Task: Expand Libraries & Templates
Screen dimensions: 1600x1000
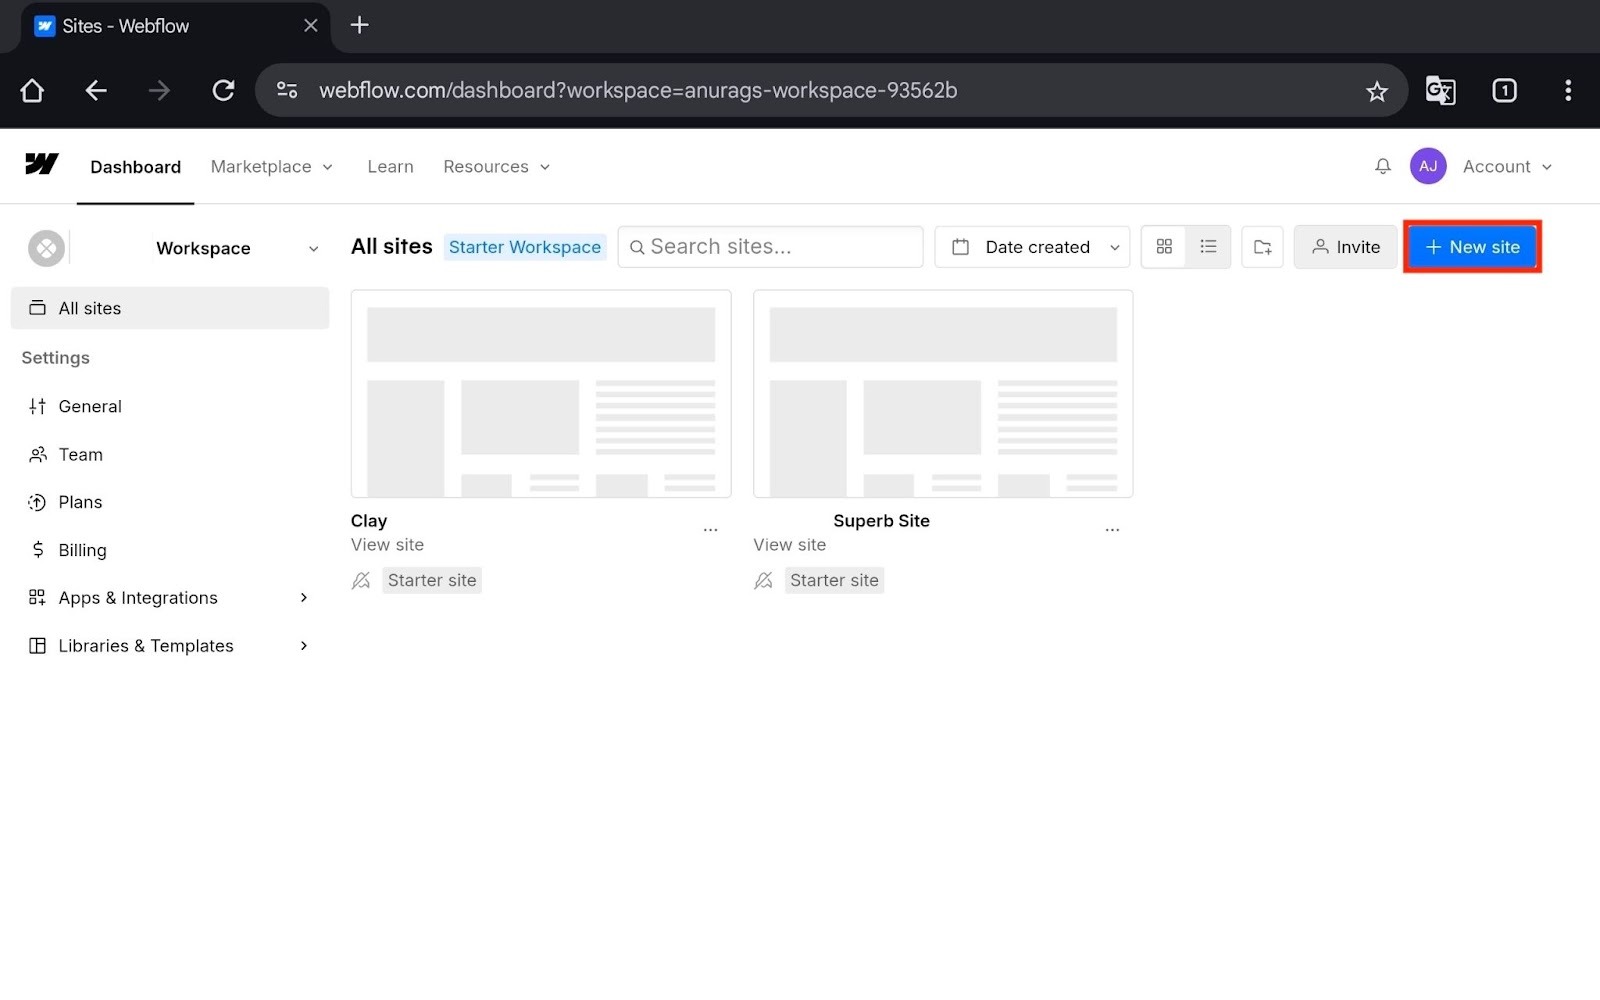Action: (x=170, y=646)
